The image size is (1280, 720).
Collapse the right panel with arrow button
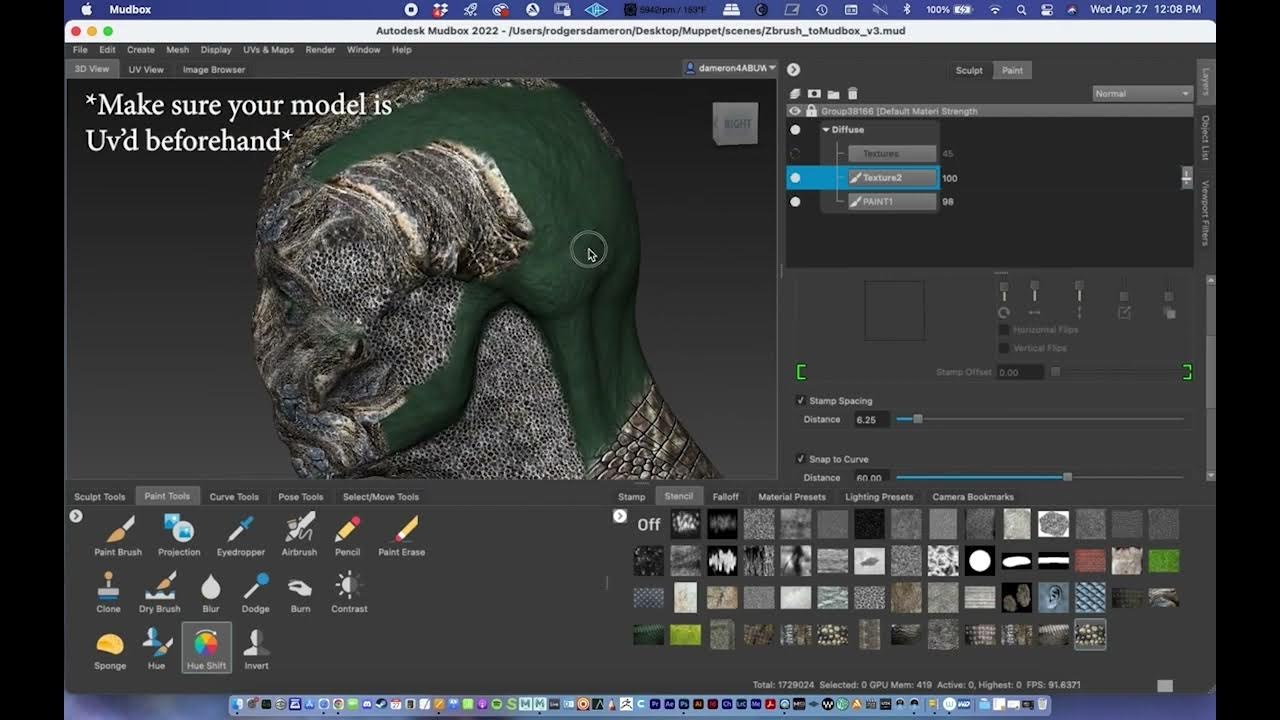coord(793,69)
